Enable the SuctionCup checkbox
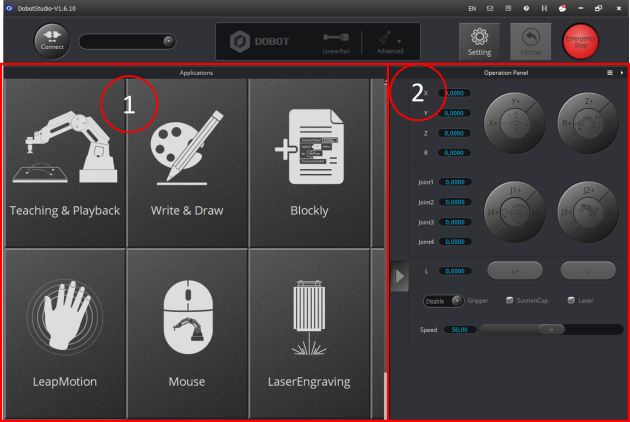This screenshot has width=630, height=422. pyautogui.click(x=509, y=300)
